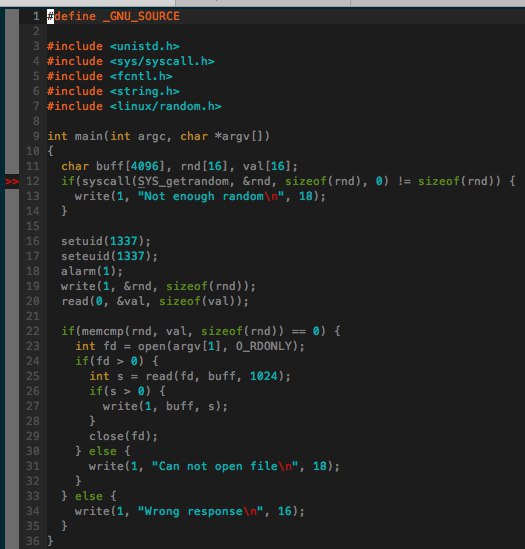Click the "Can not open file\n" string

pyautogui.click(x=224, y=466)
